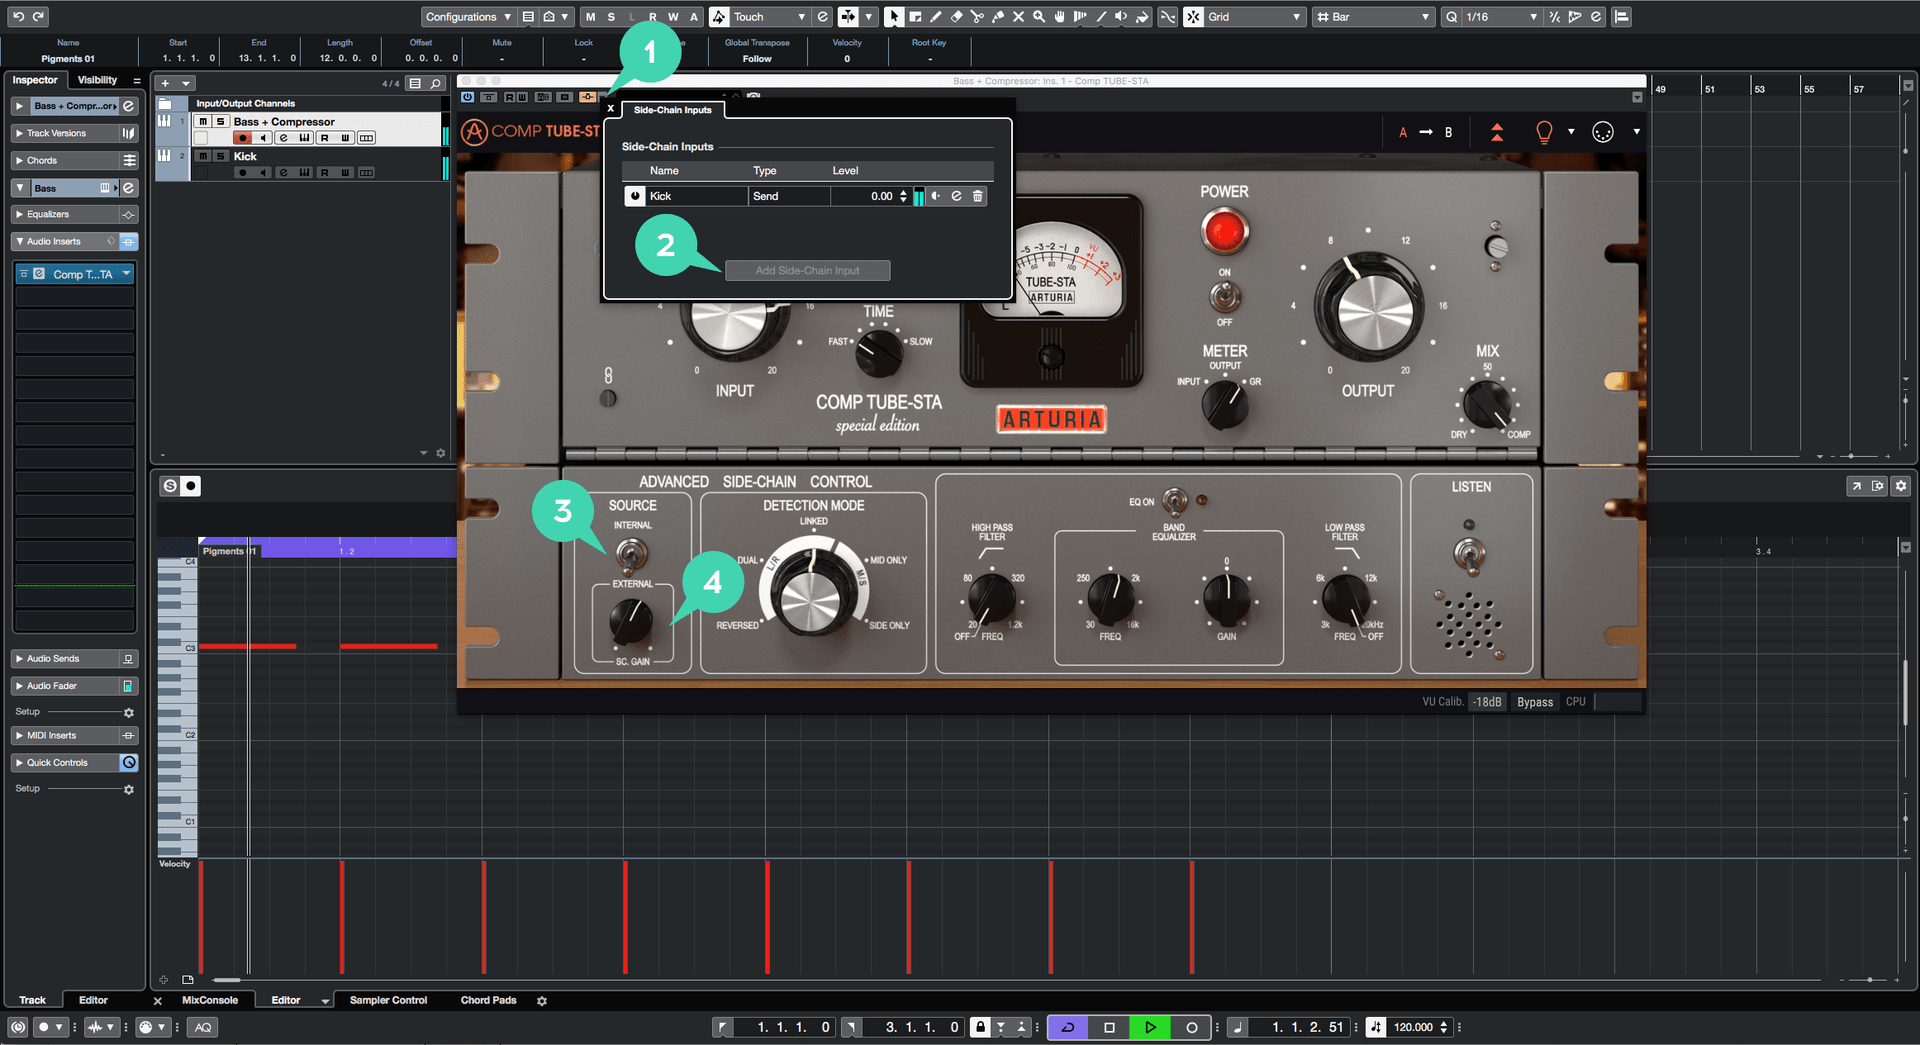
Task: Select the Draw pencil tool
Action: tap(935, 16)
